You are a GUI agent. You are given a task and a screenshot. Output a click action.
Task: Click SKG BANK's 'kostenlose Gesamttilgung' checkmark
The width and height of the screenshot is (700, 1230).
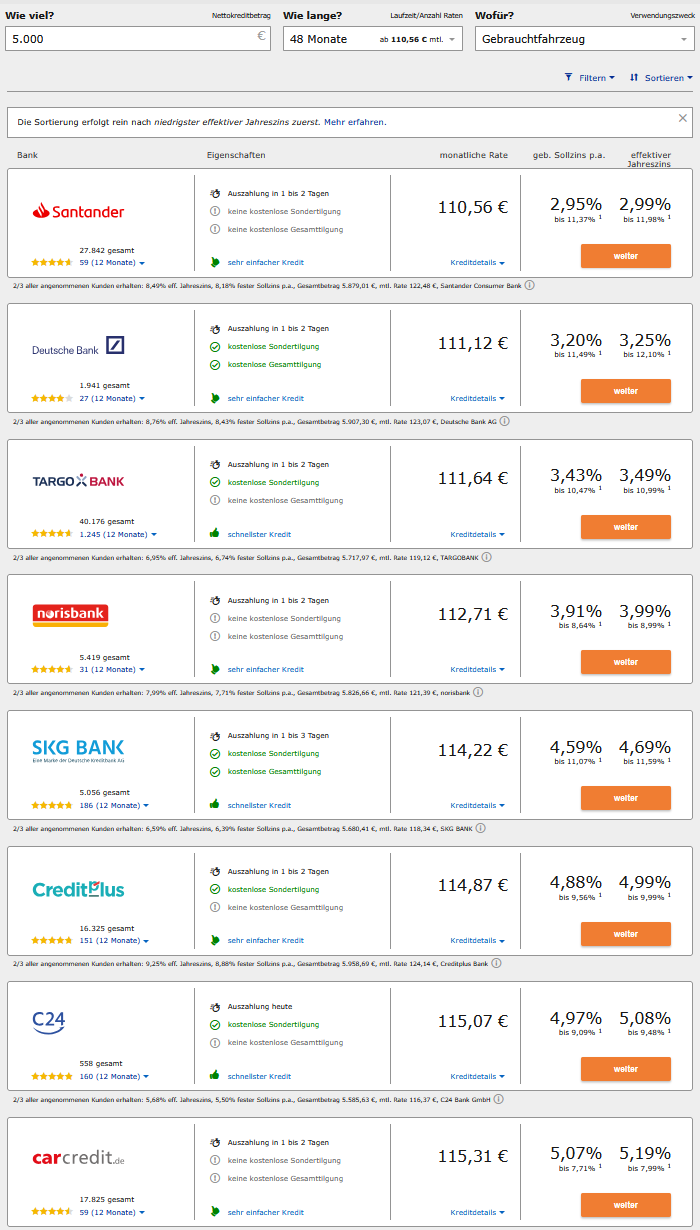214,772
